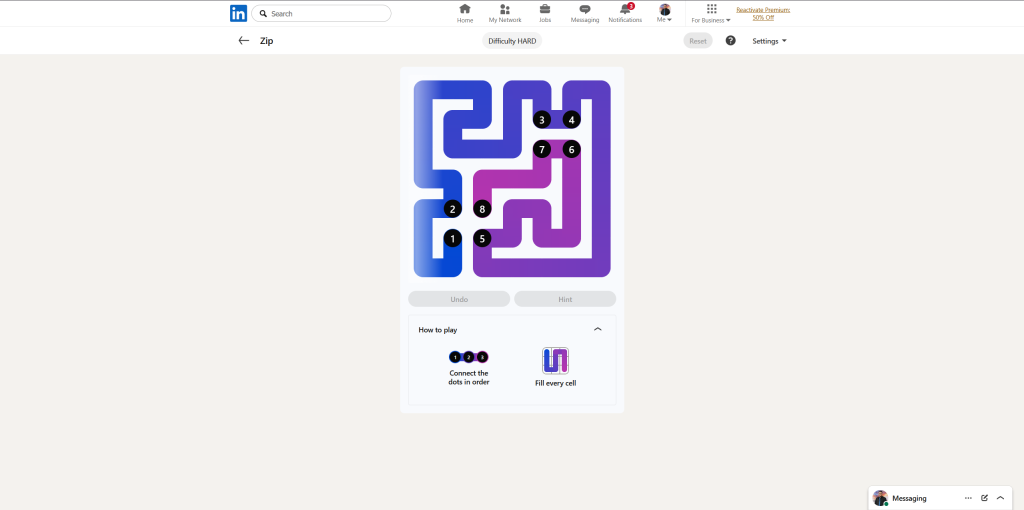Screen dimensions: 1024x510
Task: Go to the Home nav item
Action: pyautogui.click(x=465, y=13)
